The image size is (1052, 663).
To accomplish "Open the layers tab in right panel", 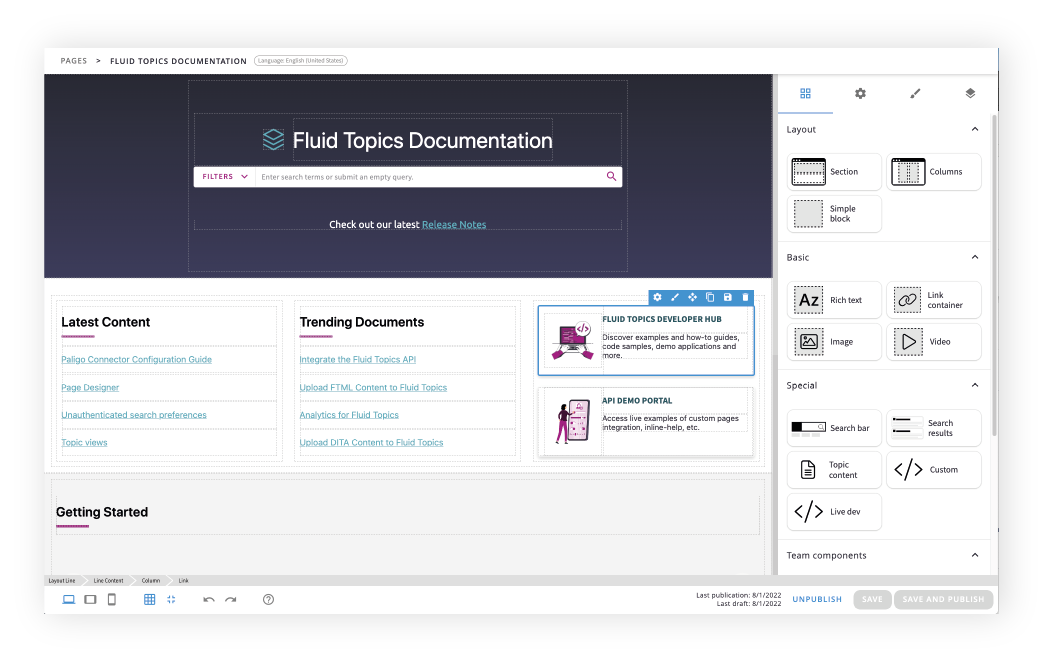I will pyautogui.click(x=970, y=93).
